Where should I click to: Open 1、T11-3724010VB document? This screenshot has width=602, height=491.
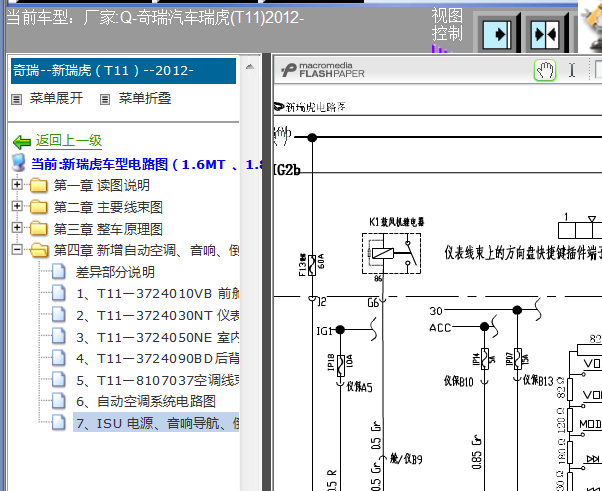coord(157,294)
